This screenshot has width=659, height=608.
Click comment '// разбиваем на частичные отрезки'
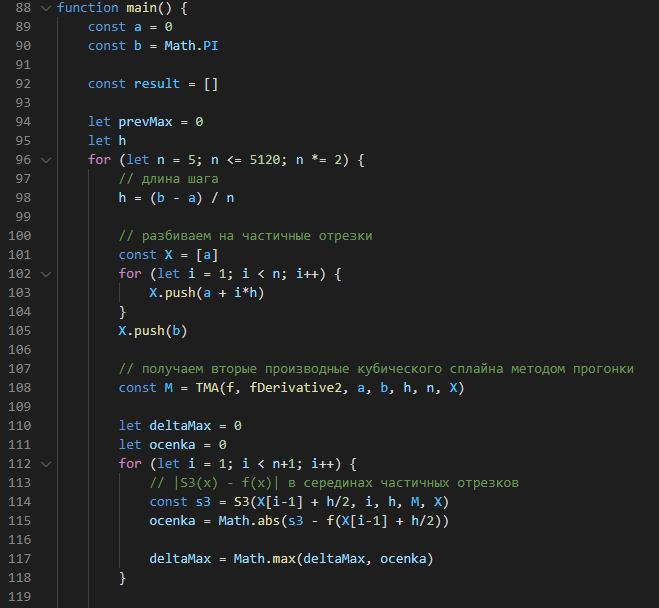click(x=245, y=236)
